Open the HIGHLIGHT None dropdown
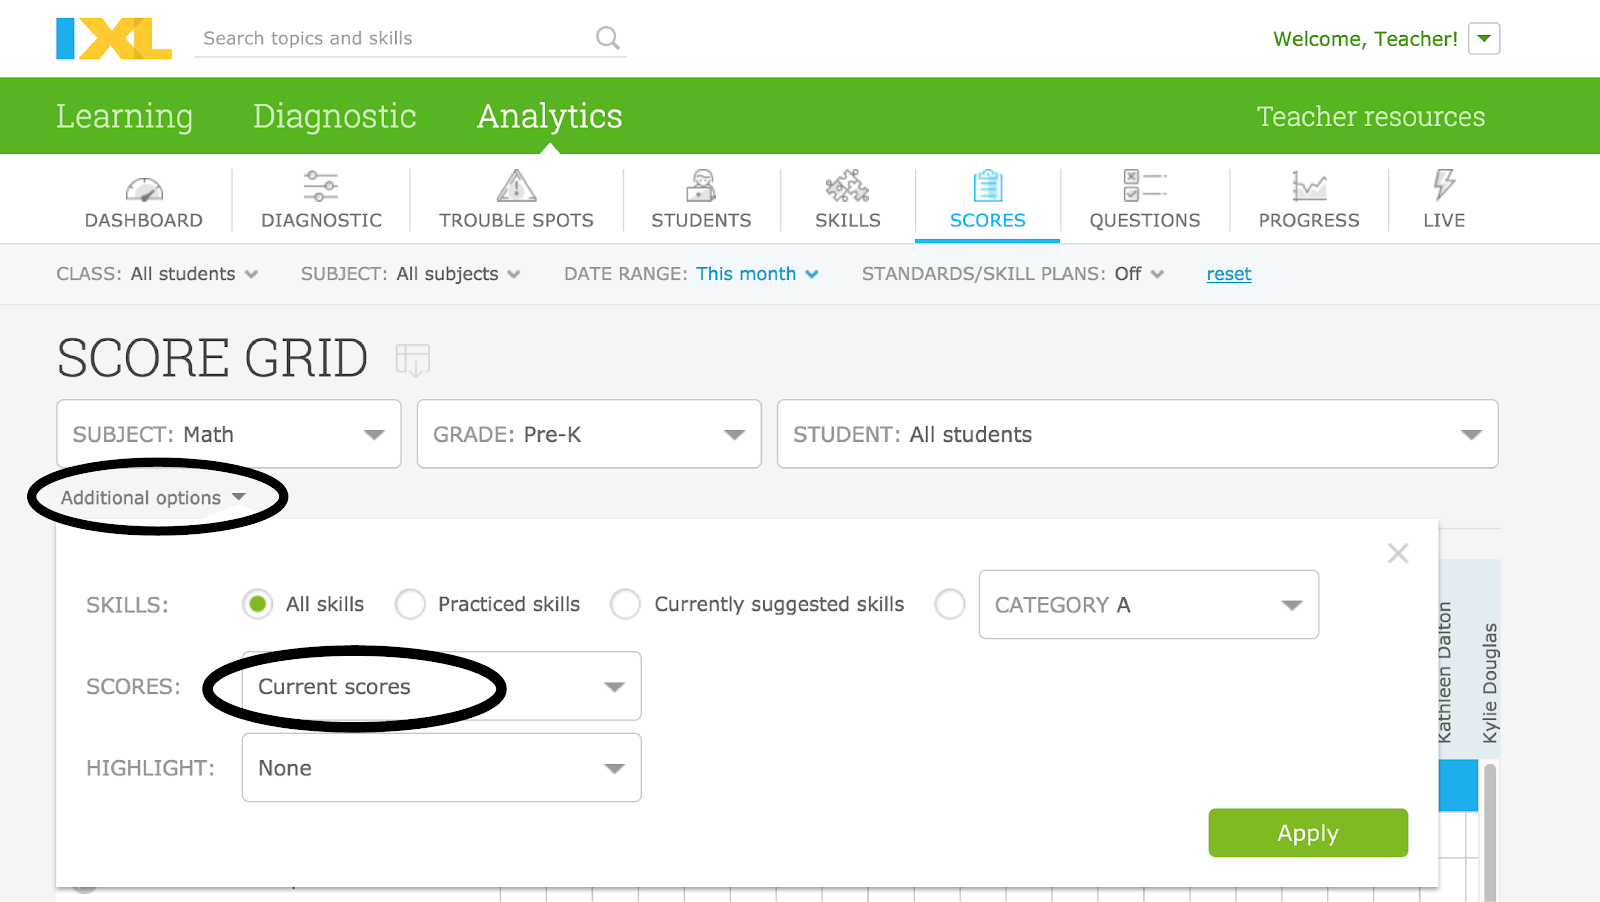This screenshot has width=1600, height=902. click(x=440, y=767)
